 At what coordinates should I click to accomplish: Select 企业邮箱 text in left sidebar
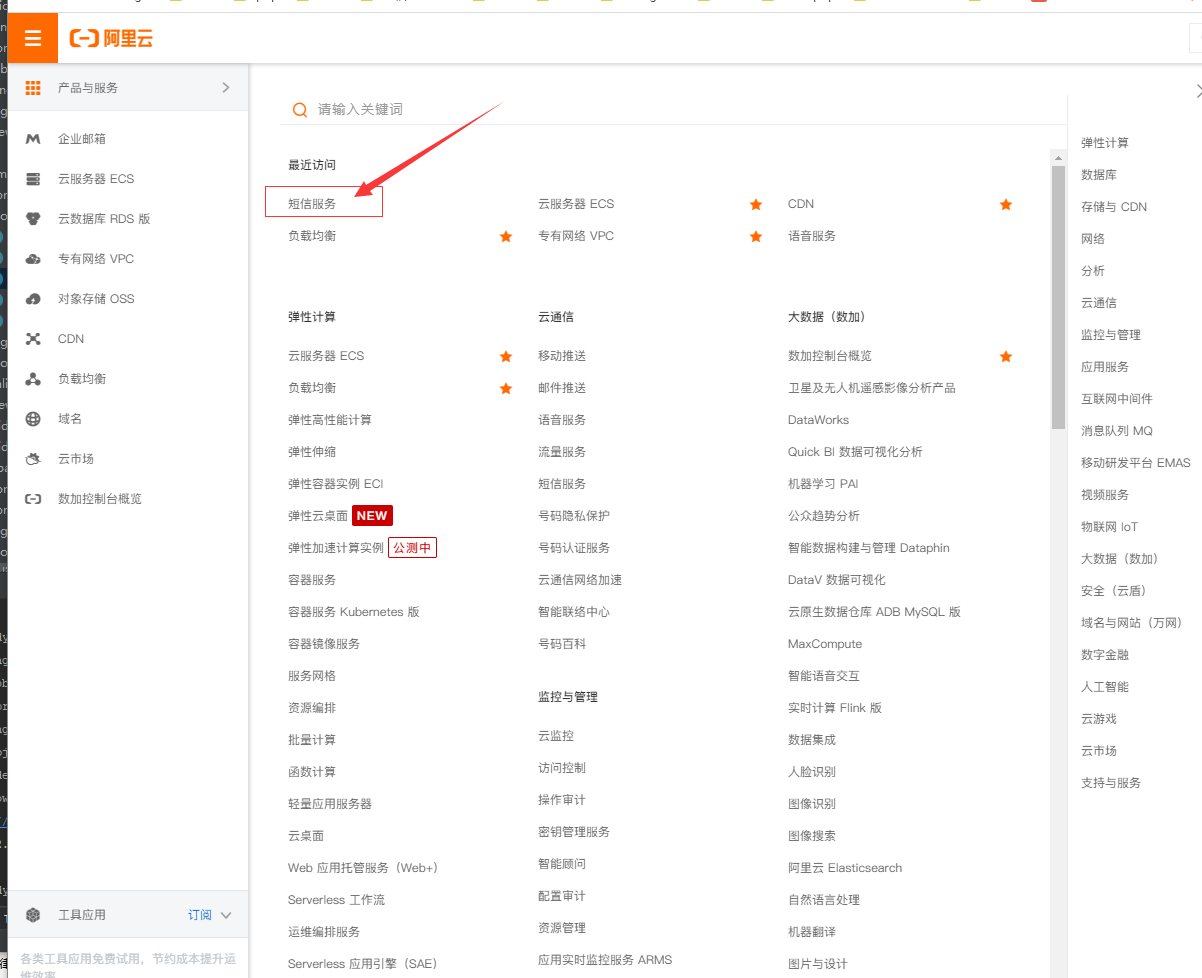[82, 139]
